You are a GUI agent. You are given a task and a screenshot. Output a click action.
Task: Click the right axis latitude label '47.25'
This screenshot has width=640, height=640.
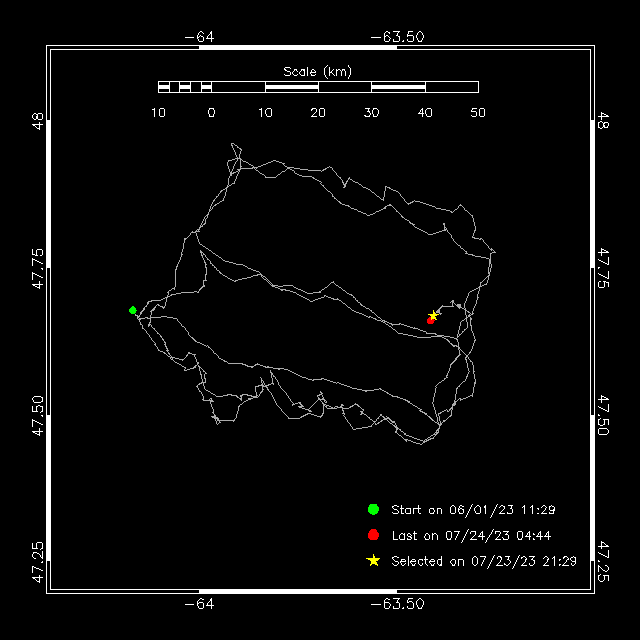603,562
